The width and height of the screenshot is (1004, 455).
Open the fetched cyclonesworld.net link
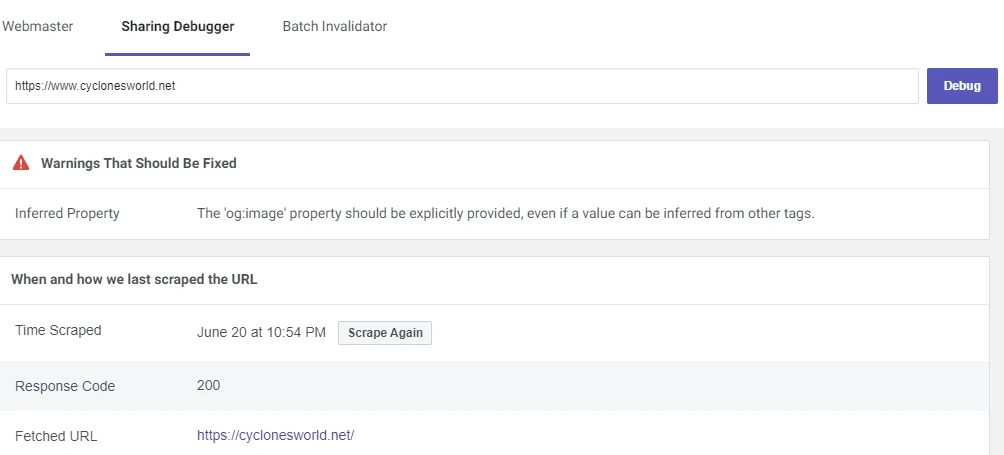pyautogui.click(x=275, y=435)
